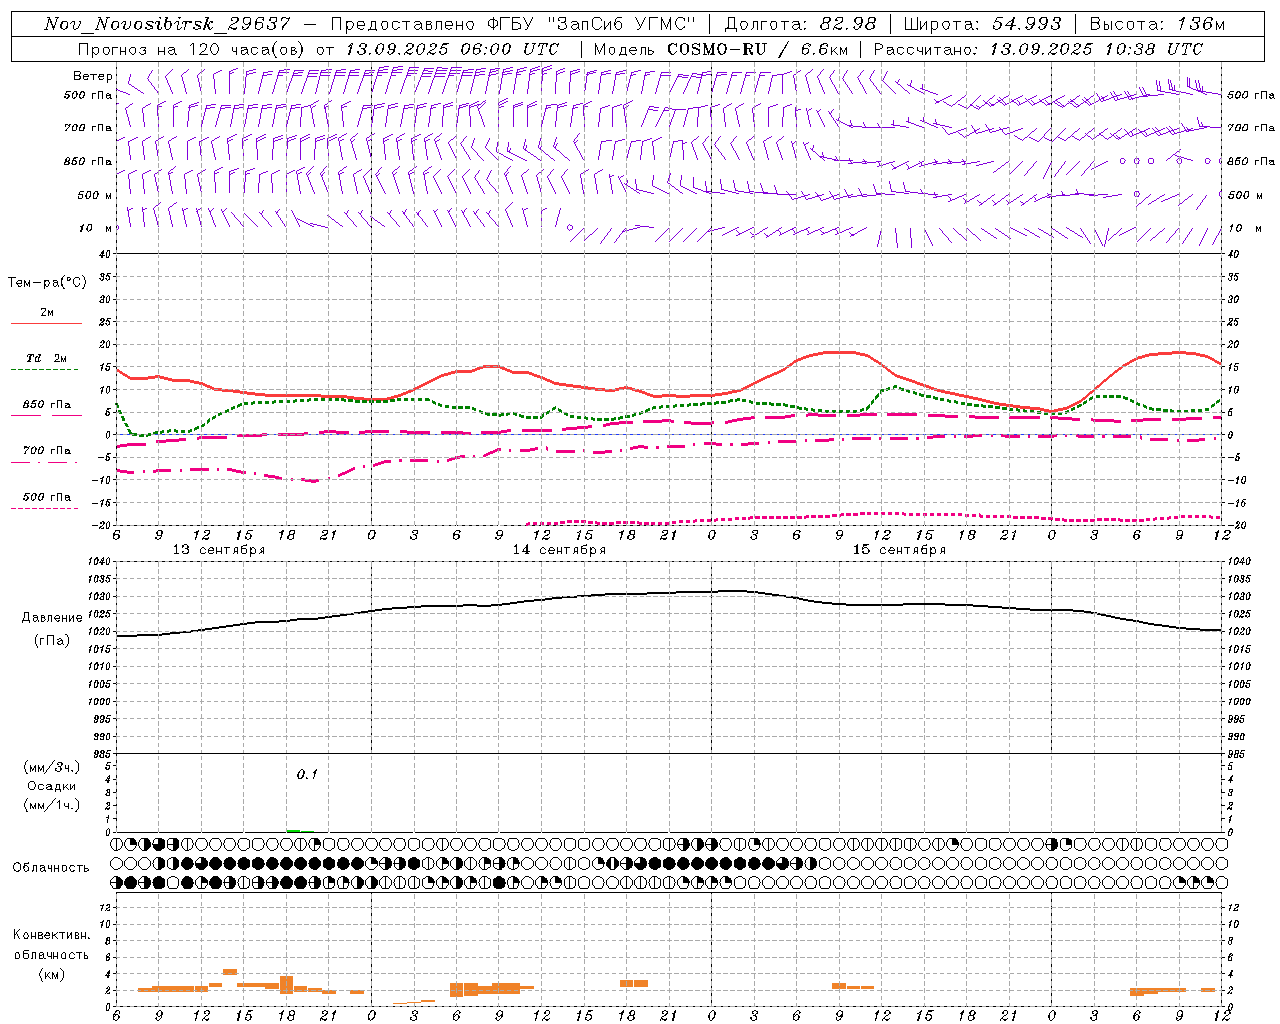
Task: Select the forecast start '13.09.2025 06:00 UTC'
Action: coord(451,49)
